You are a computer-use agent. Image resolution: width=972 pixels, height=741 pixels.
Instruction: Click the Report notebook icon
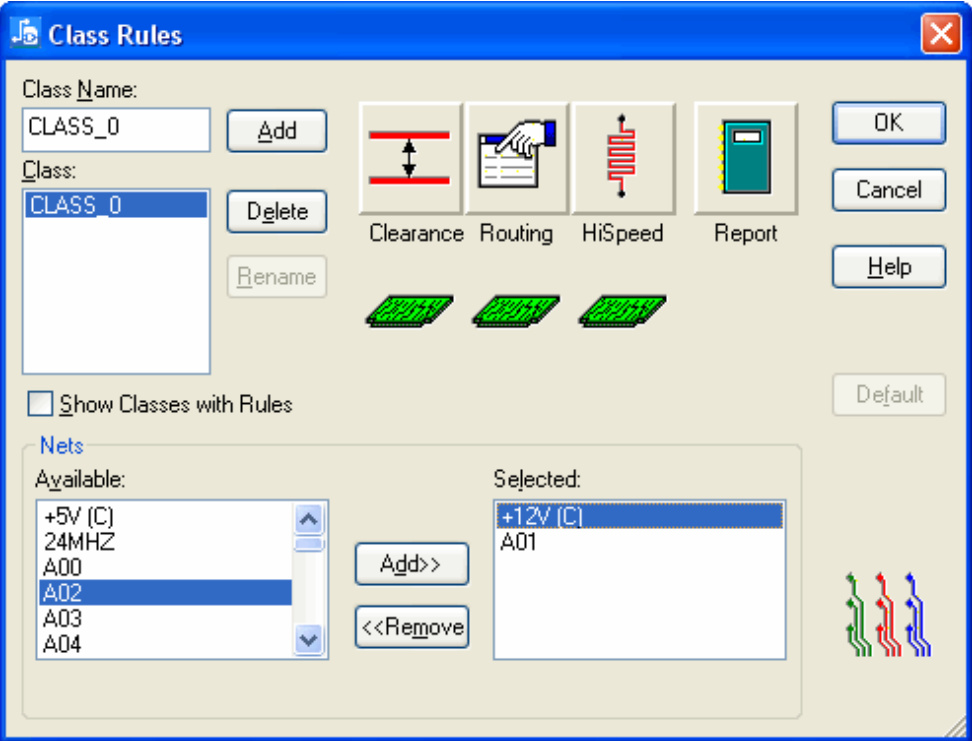745,158
